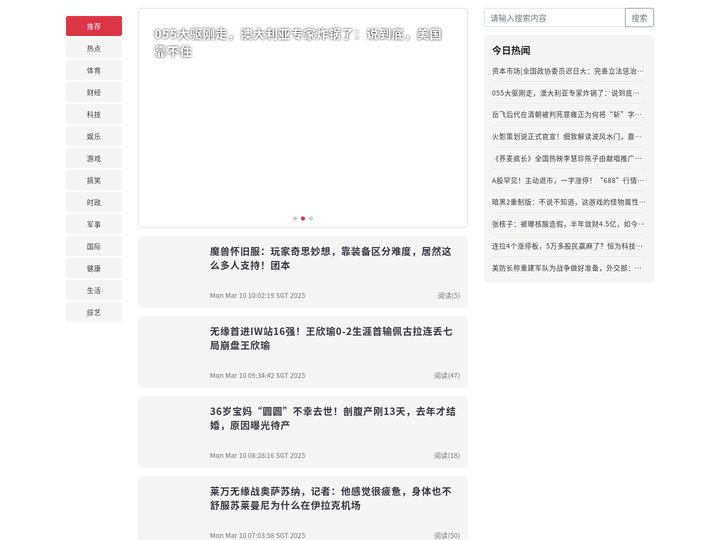Click hot news 张核子 被曝核酸造假
This screenshot has width=720, height=540.
568,224
